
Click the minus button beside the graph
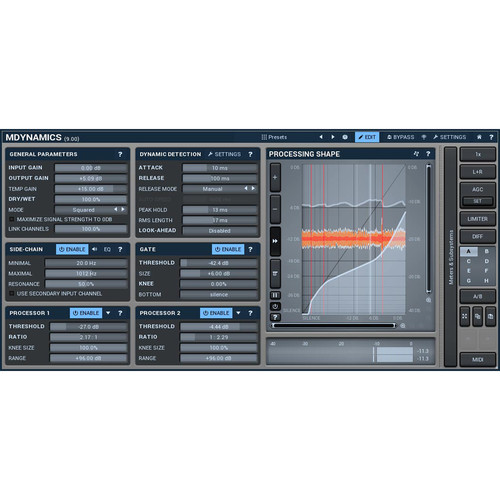coord(275,209)
